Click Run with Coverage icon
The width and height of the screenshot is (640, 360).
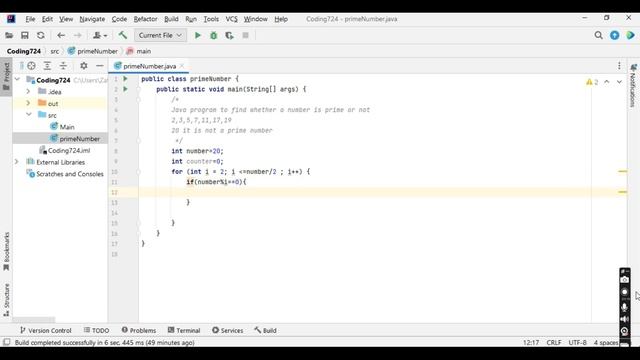pyautogui.click(x=229, y=36)
